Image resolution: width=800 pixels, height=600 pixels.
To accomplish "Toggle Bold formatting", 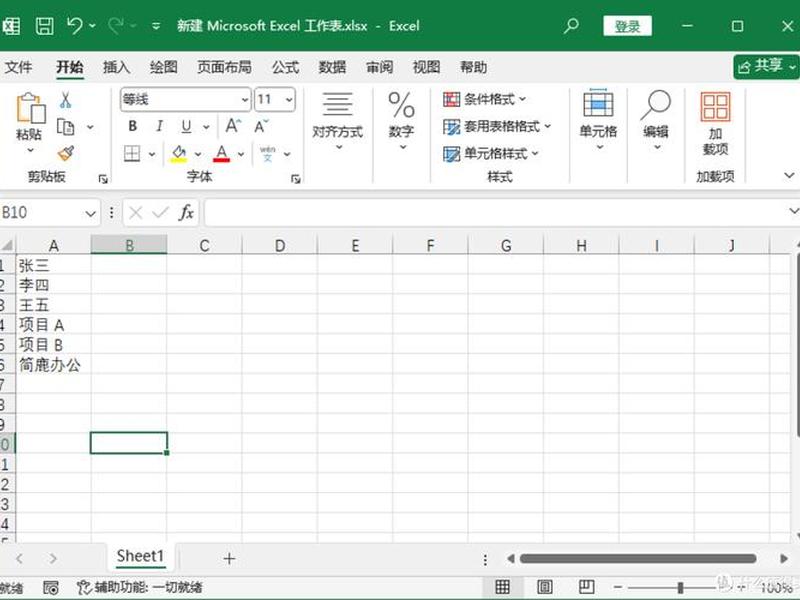I will coord(133,126).
